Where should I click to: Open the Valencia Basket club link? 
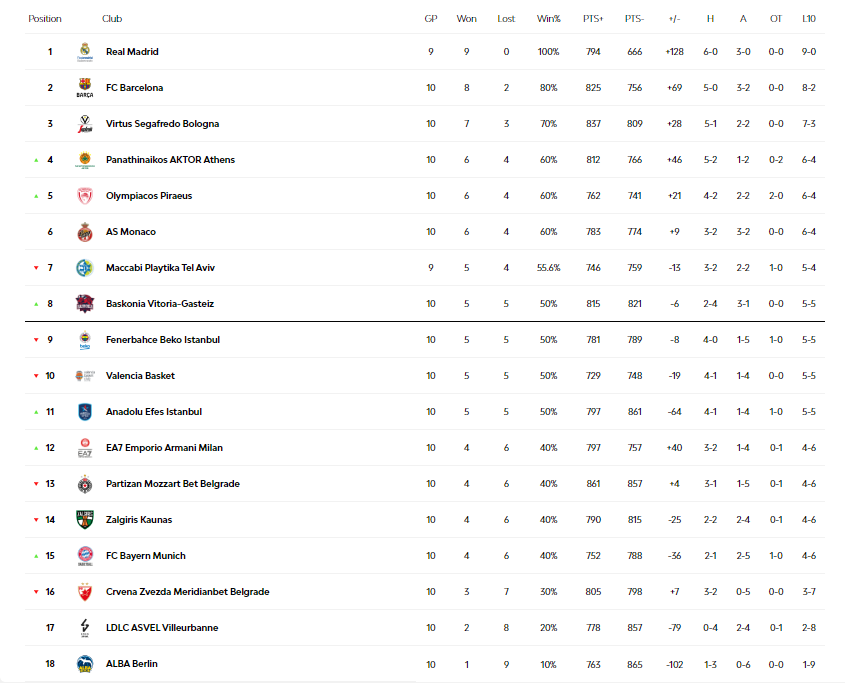(x=140, y=376)
